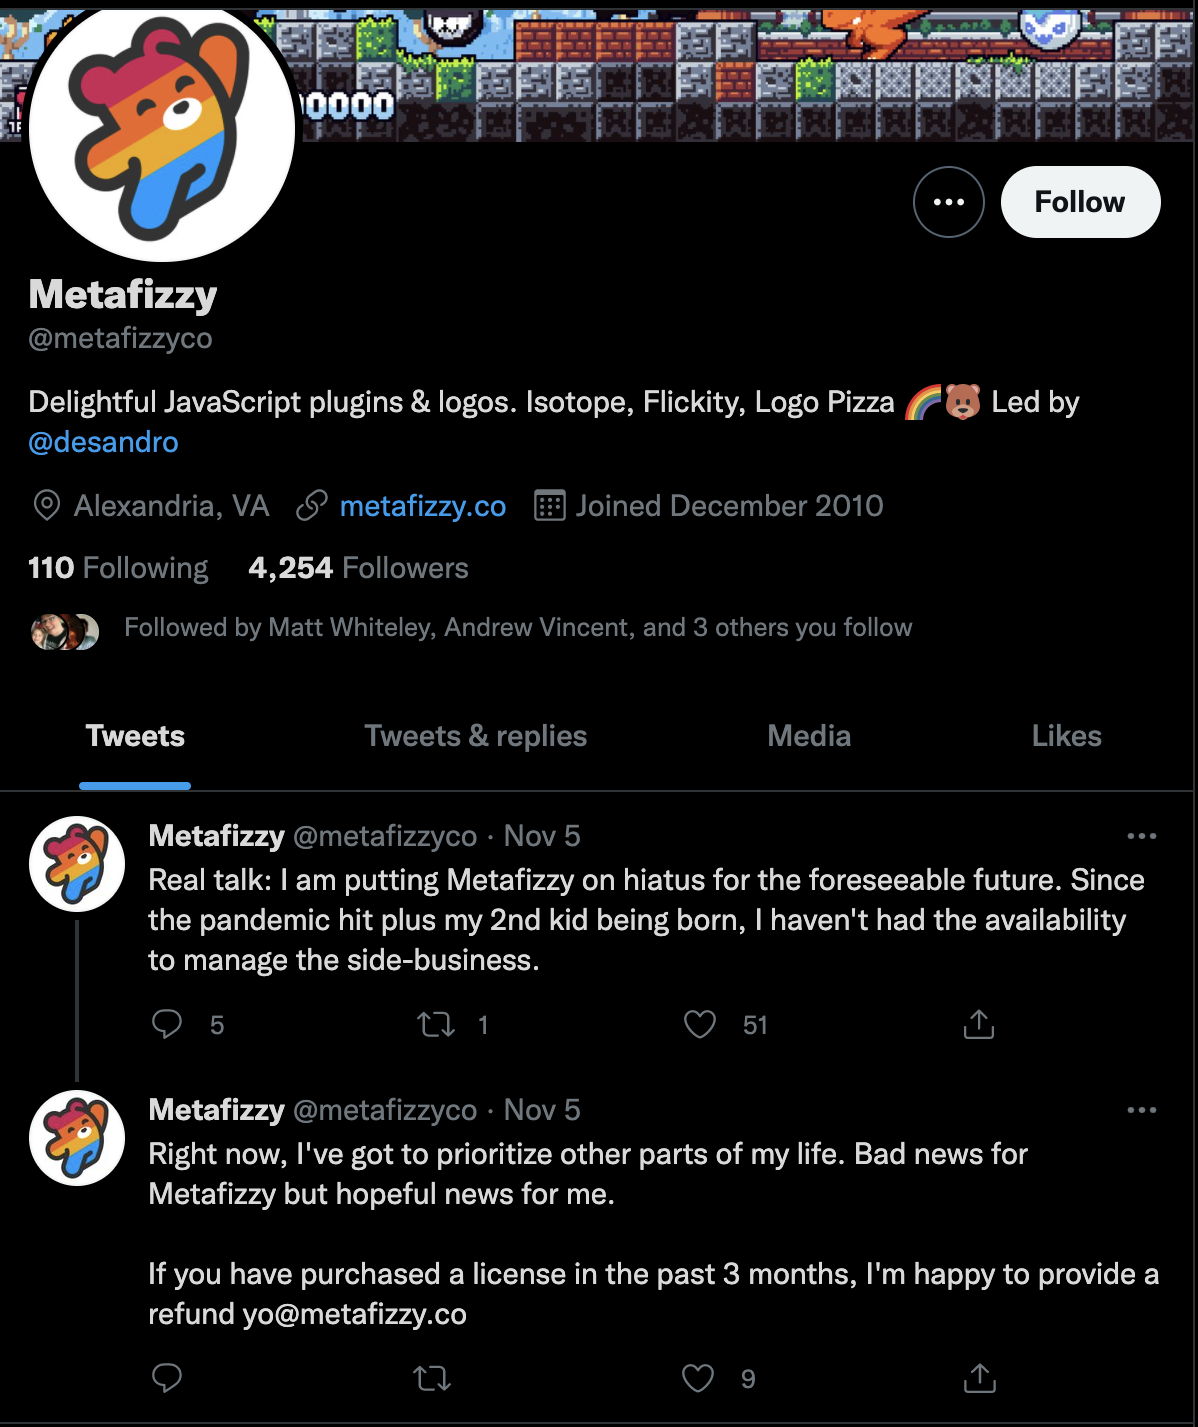The image size is (1198, 1427).
Task: Like the refund tweet
Action: pos(699,1378)
